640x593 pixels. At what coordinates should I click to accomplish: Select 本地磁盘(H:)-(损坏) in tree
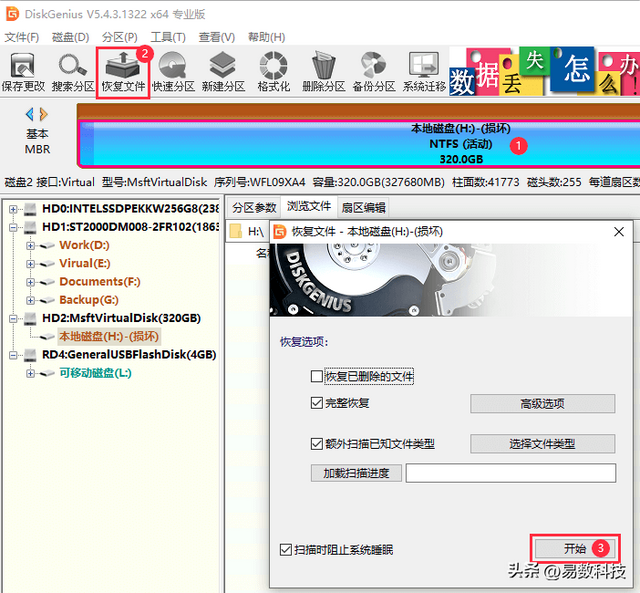click(x=109, y=336)
